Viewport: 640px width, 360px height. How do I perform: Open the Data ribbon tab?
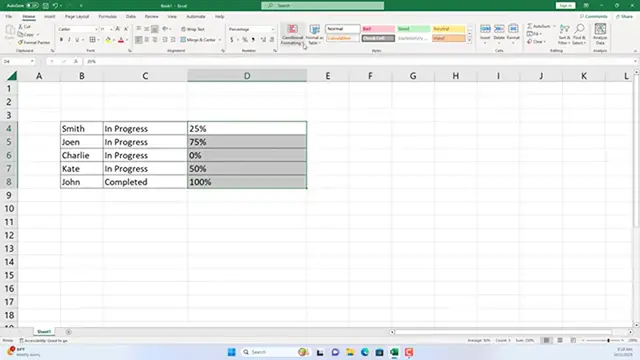point(131,17)
